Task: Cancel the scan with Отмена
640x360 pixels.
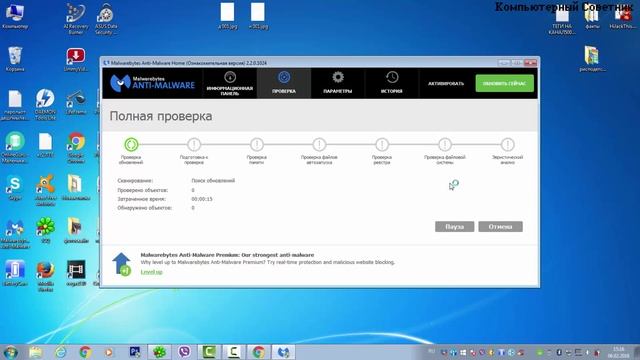Action: point(500,227)
